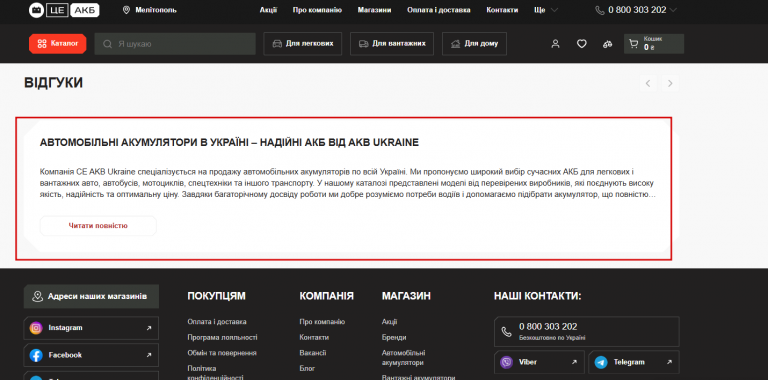This screenshot has height=380, width=768.
Task: Open Адреси наших магазинів button
Action: tap(91, 296)
